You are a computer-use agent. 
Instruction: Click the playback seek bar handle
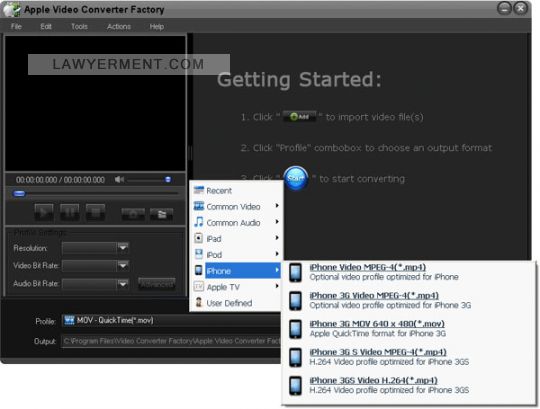click(x=19, y=193)
